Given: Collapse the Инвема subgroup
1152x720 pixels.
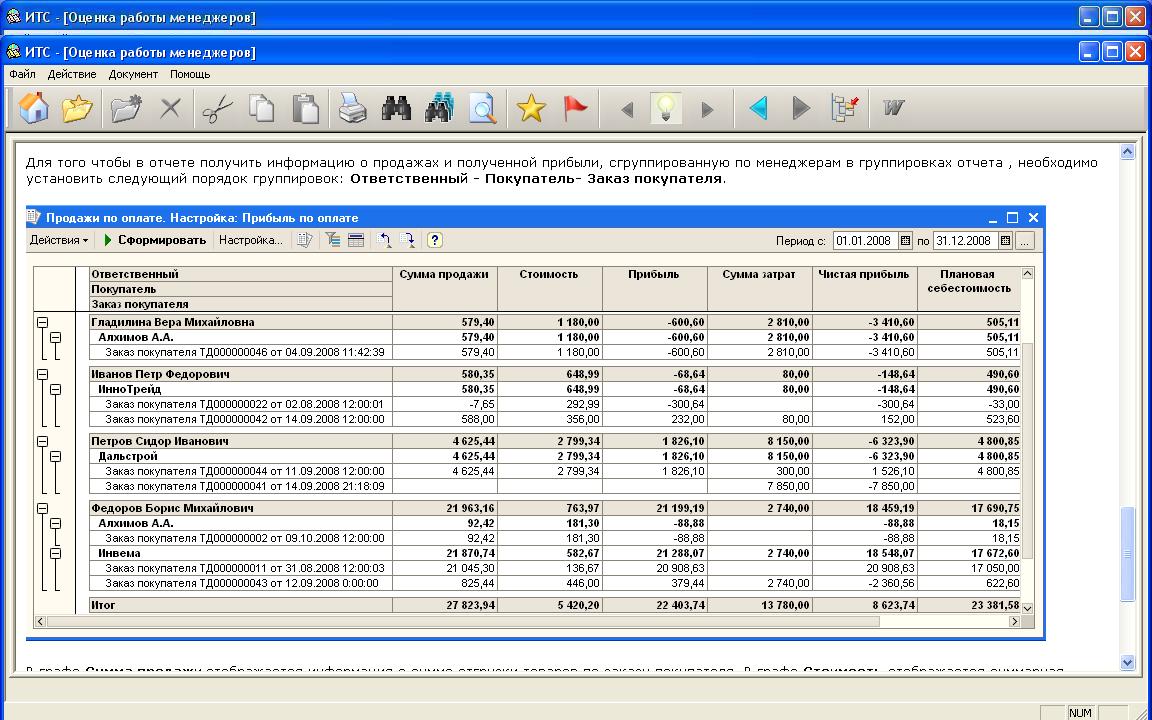Looking at the screenshot, I should (x=56, y=553).
